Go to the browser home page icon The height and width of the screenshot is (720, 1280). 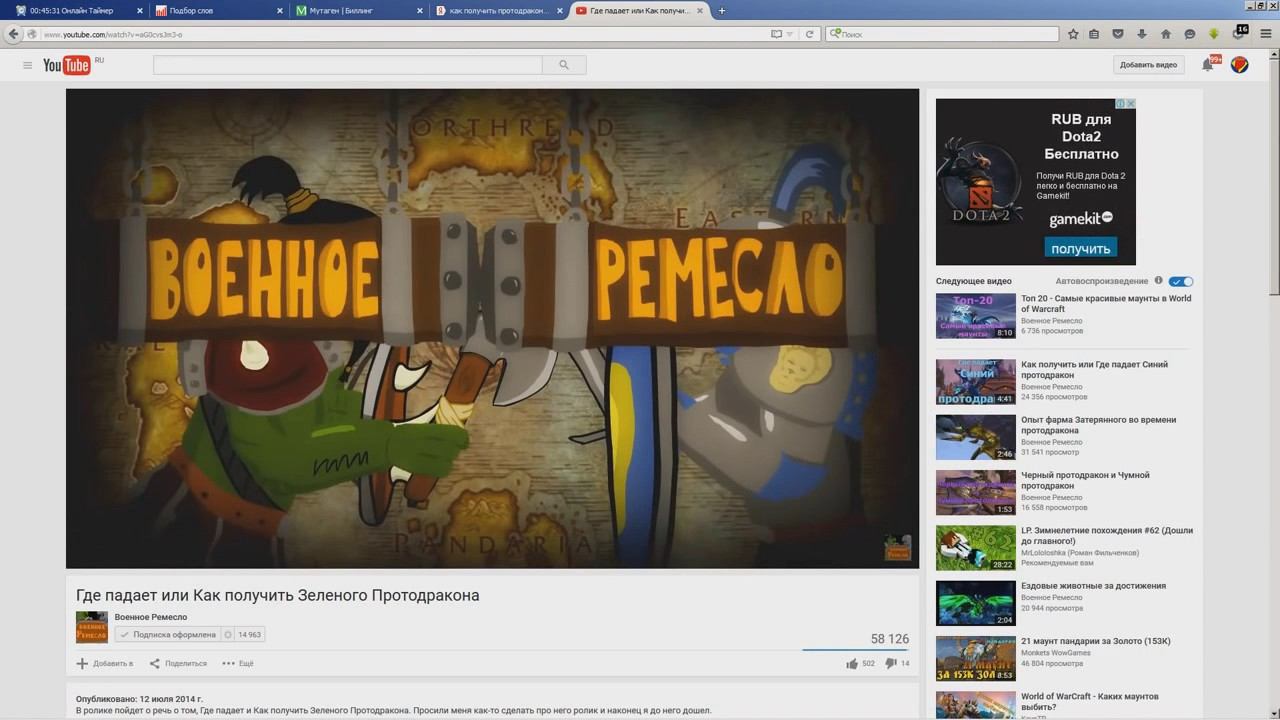pyautogui.click(x=1166, y=34)
